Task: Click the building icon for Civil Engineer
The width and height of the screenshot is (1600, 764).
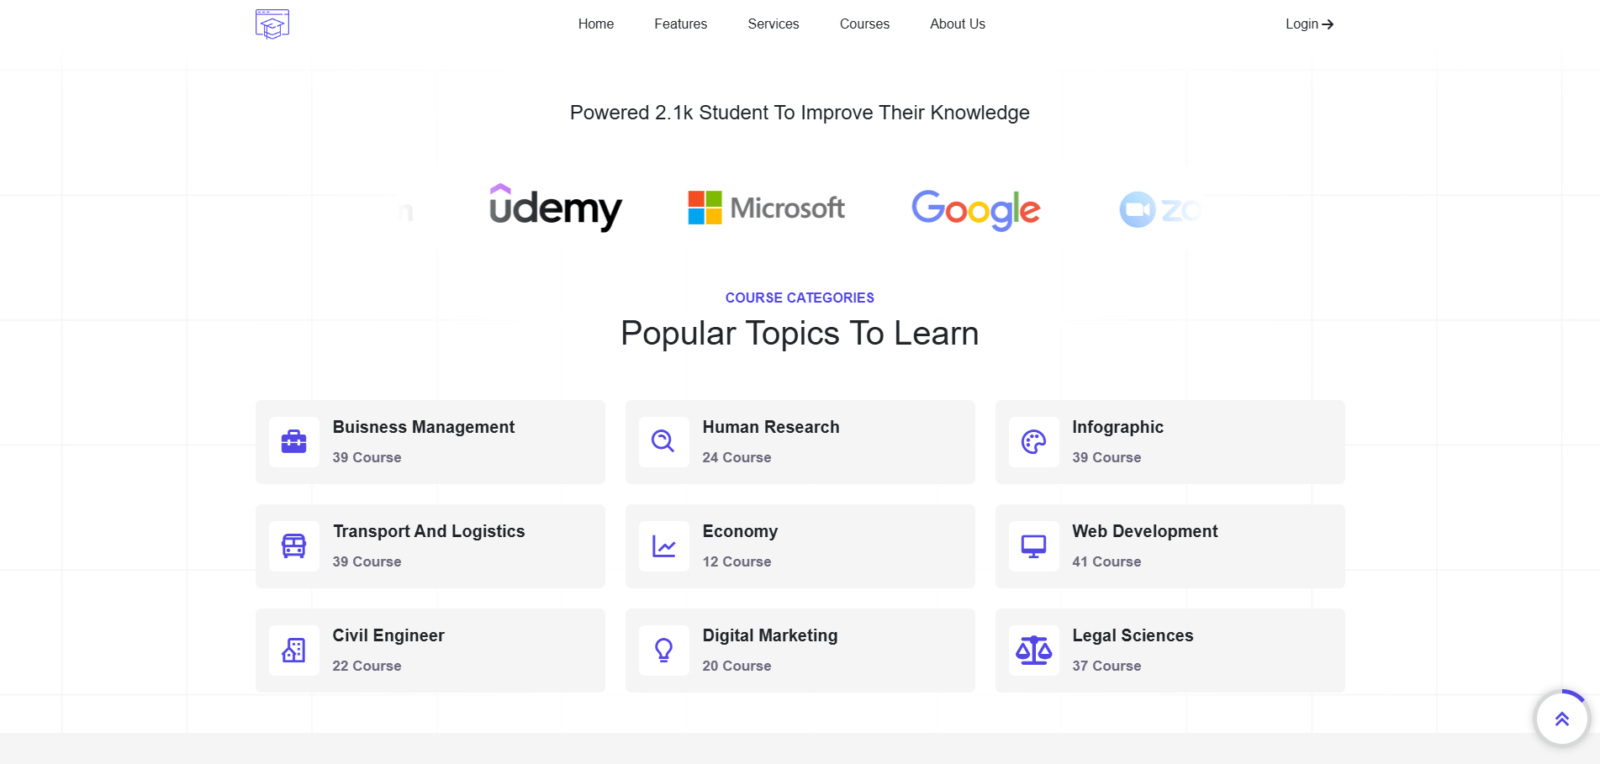Action: 294,650
